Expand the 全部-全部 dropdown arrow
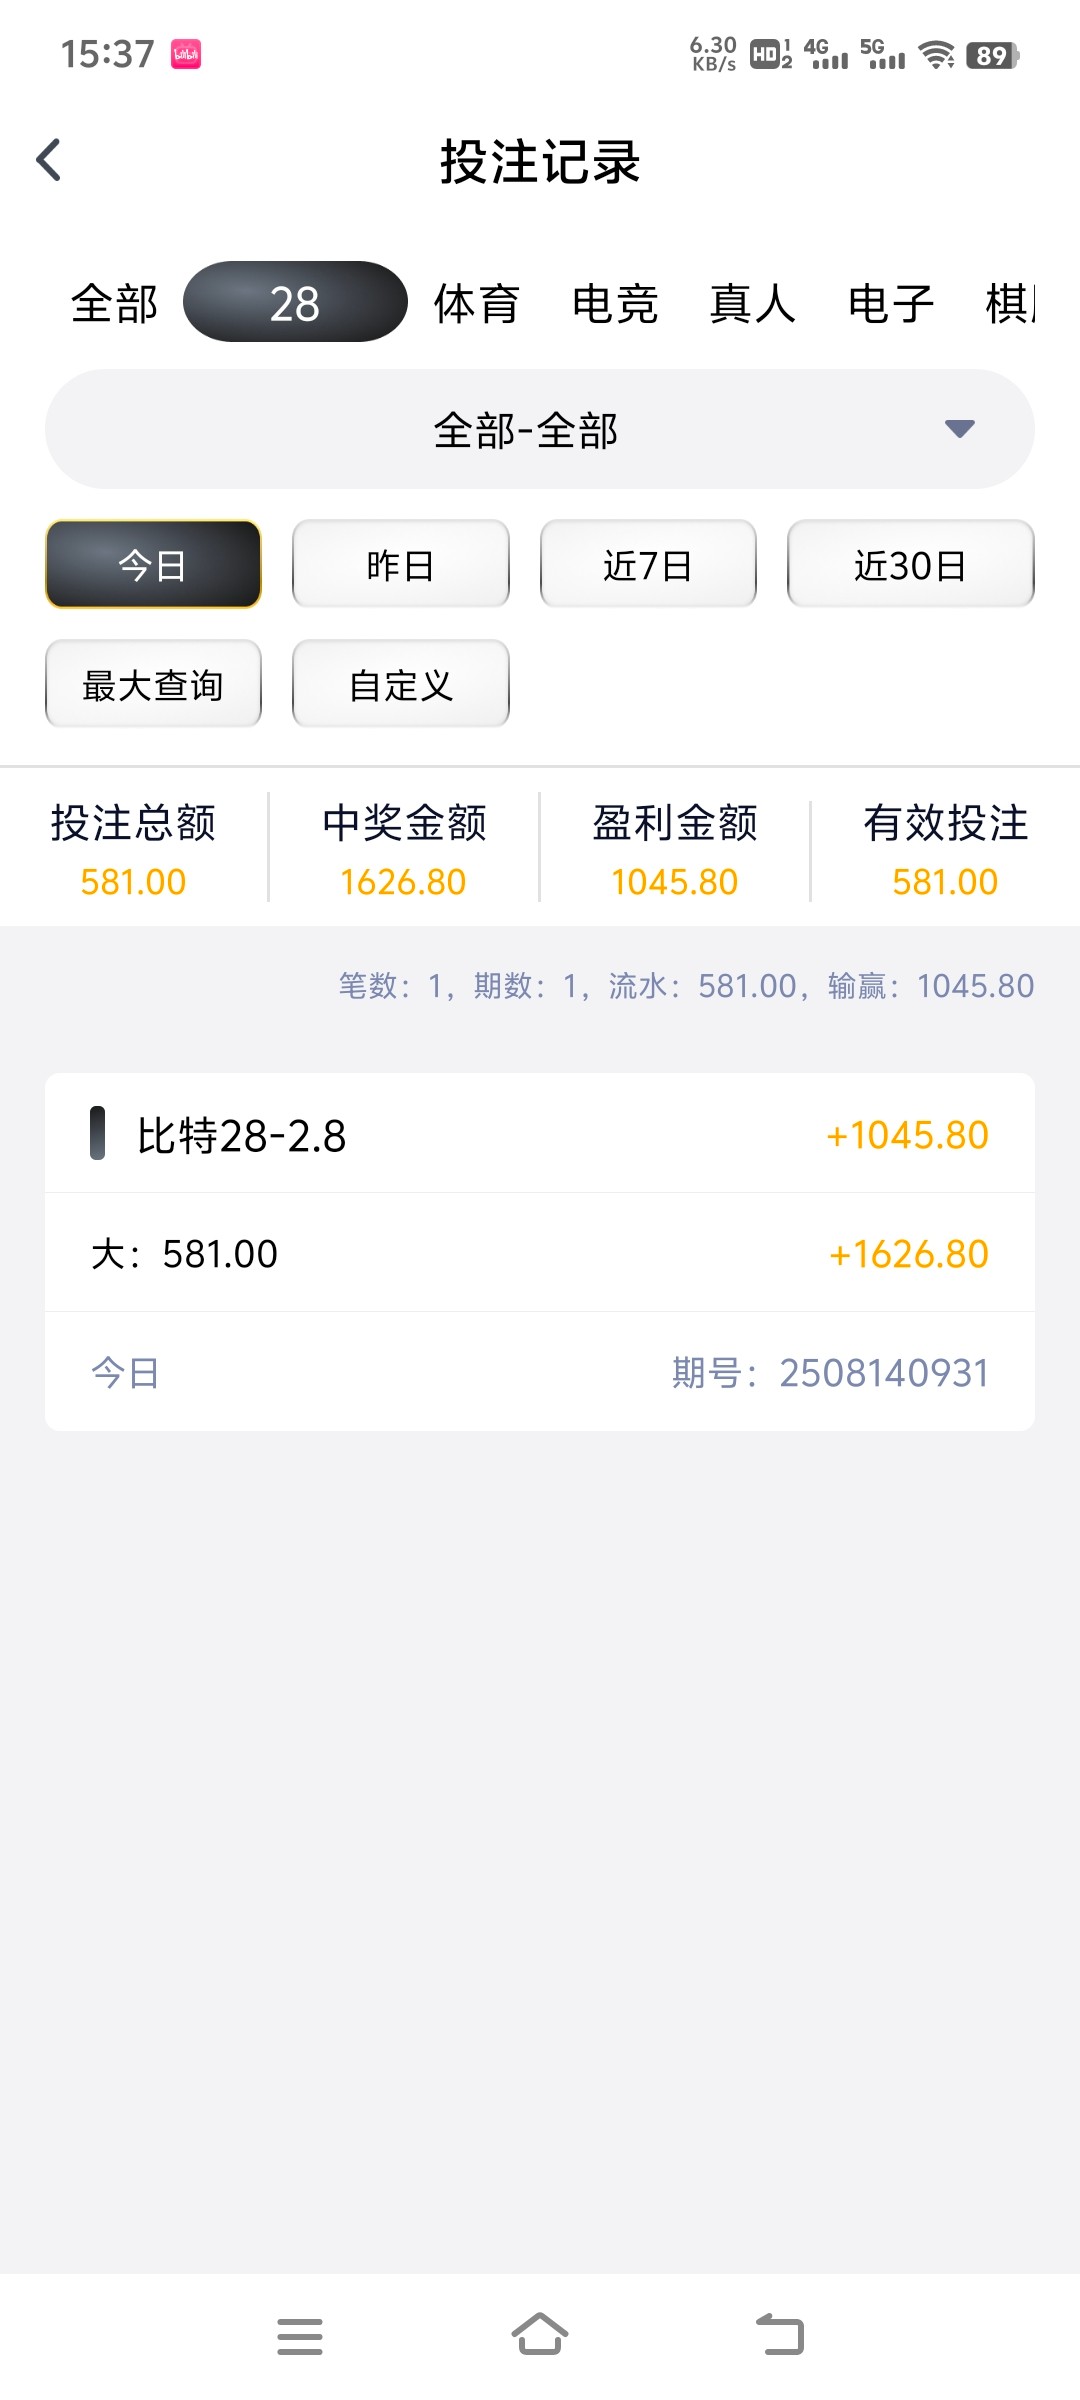Viewport: 1080px width, 2400px height. point(959,429)
